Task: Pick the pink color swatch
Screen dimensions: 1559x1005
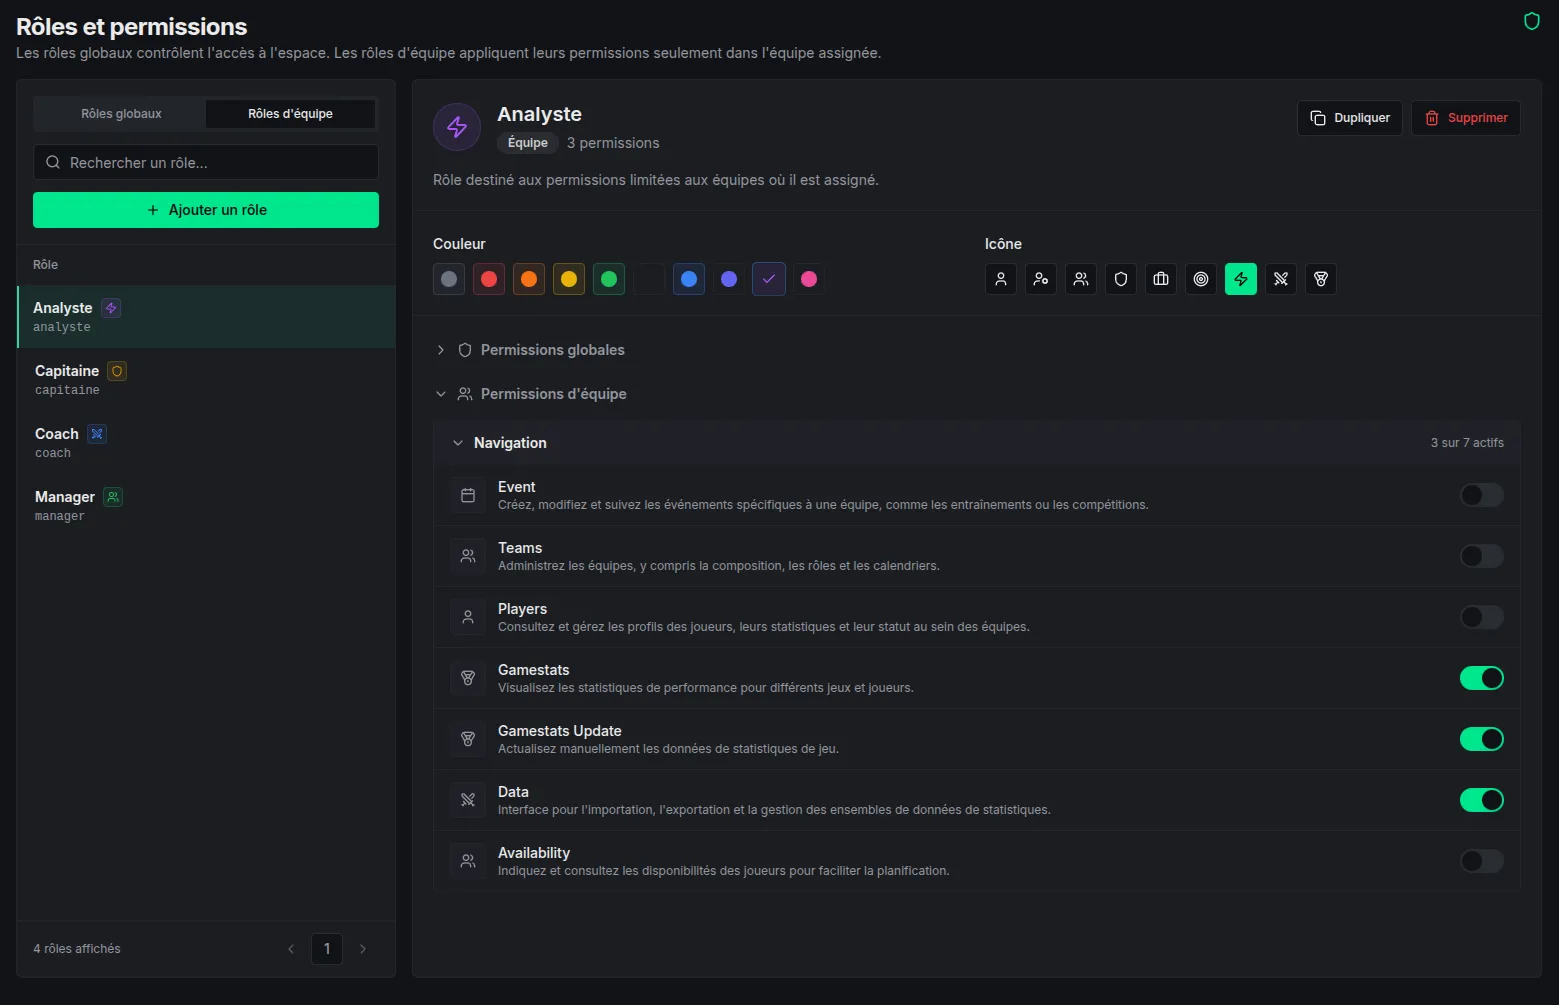Action: [809, 279]
